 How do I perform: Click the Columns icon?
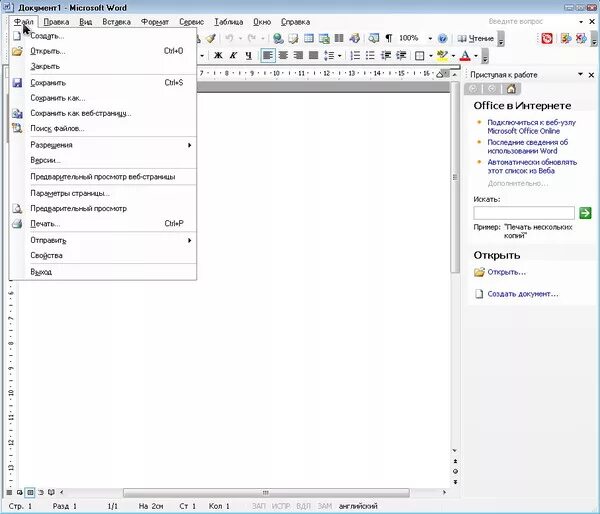[339, 38]
